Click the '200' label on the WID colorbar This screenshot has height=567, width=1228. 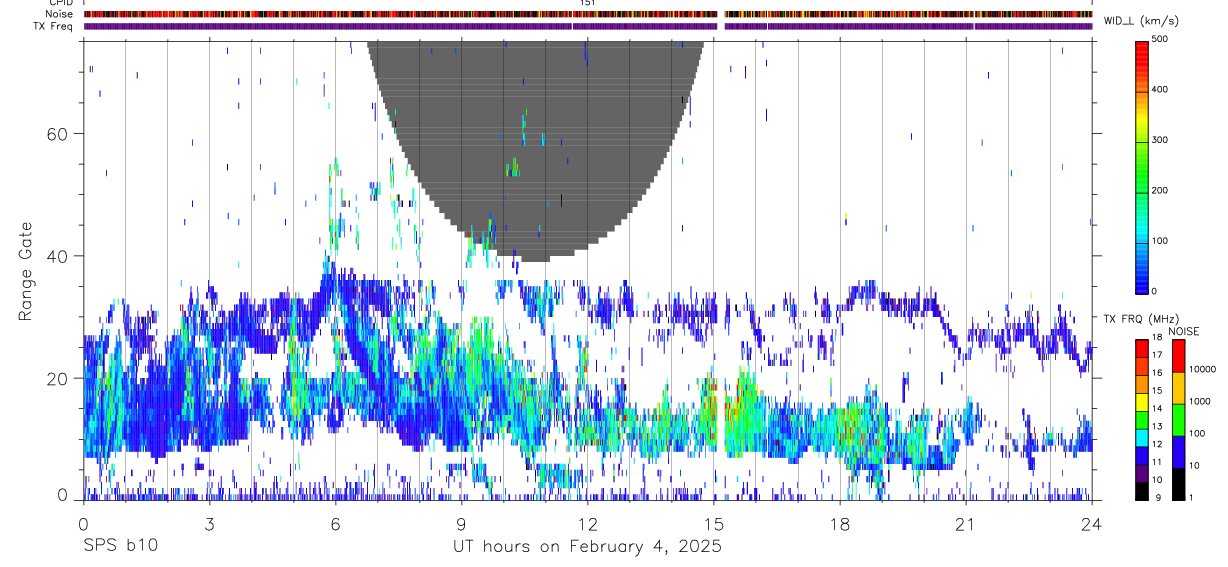click(1160, 190)
